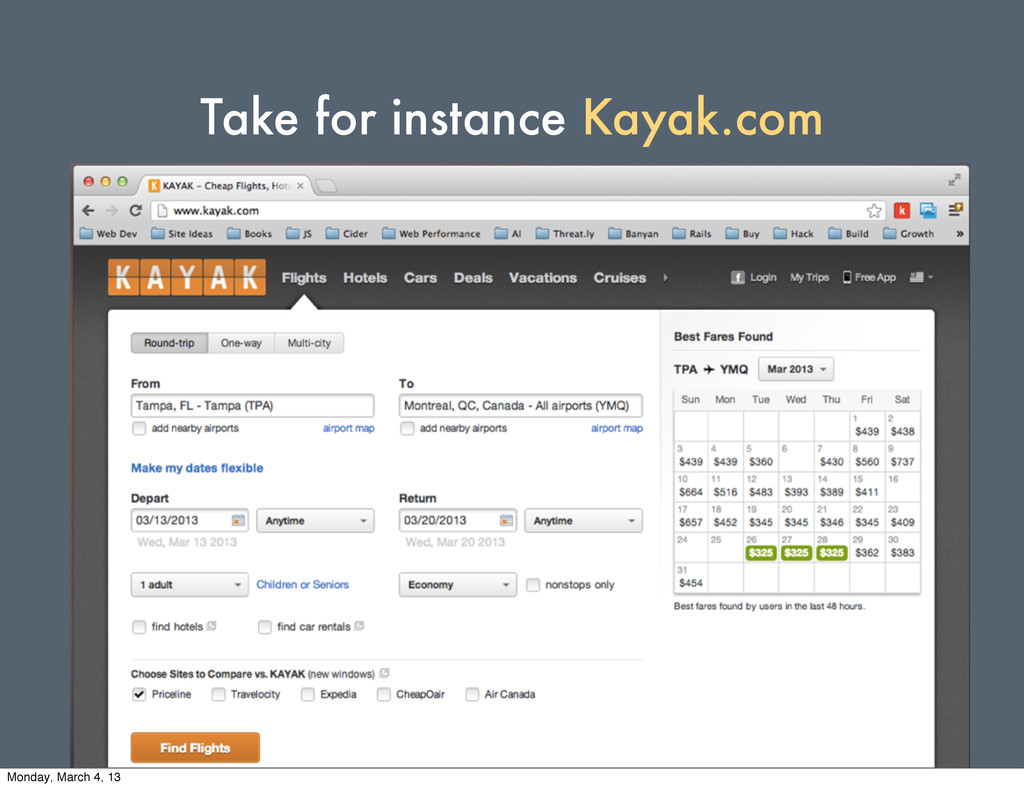Enable find hotels checkbox

click(x=138, y=627)
